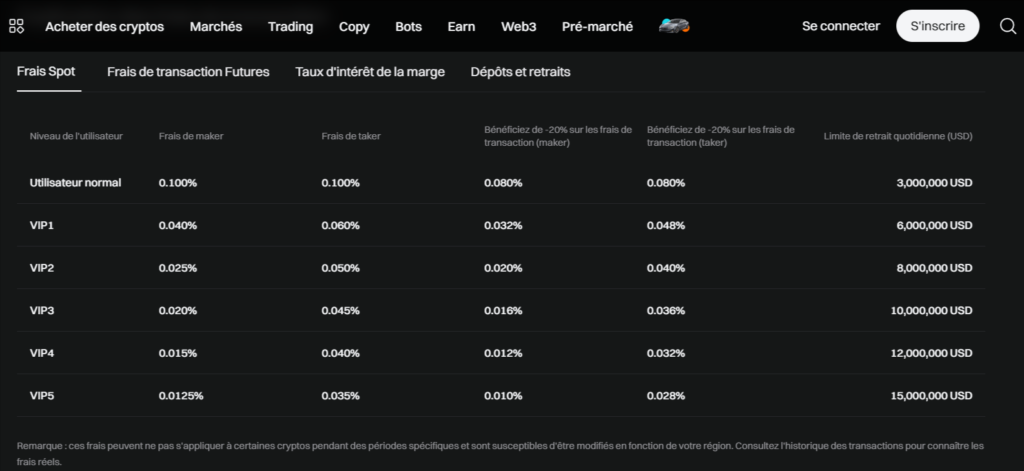Open the Trading menu
Viewport: 1024px width, 471px height.
click(290, 26)
